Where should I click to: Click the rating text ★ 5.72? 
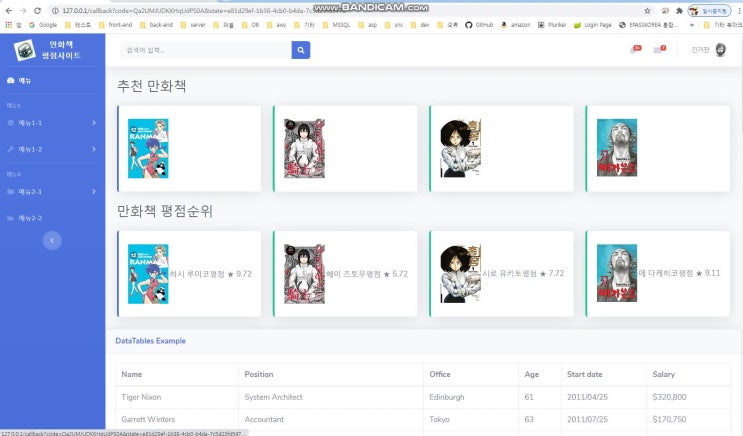pyautogui.click(x=396, y=274)
